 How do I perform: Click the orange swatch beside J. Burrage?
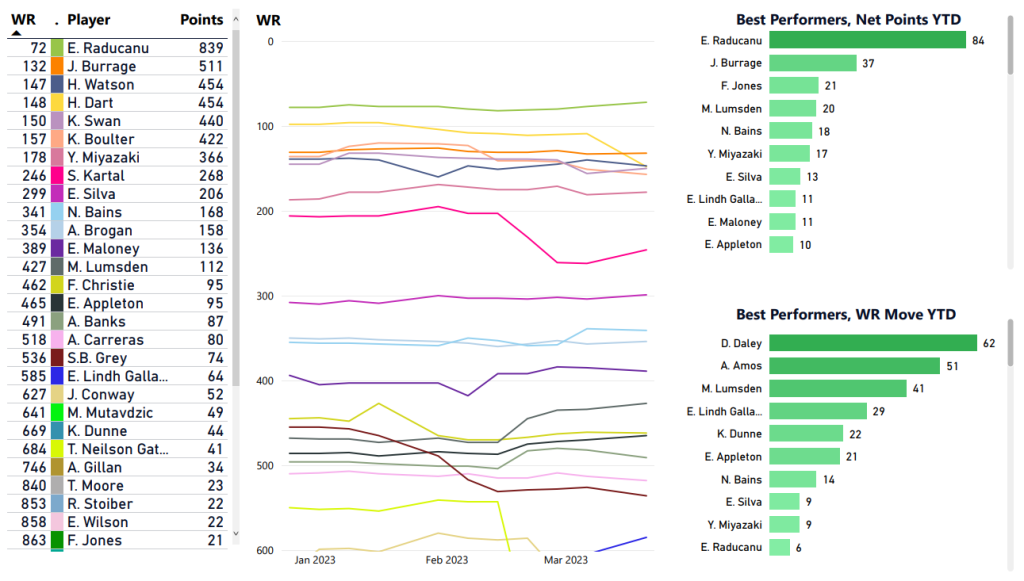click(58, 66)
